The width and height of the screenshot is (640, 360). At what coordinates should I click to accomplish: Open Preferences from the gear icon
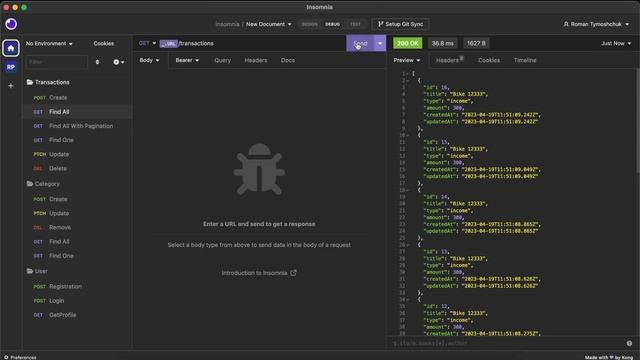6,357
